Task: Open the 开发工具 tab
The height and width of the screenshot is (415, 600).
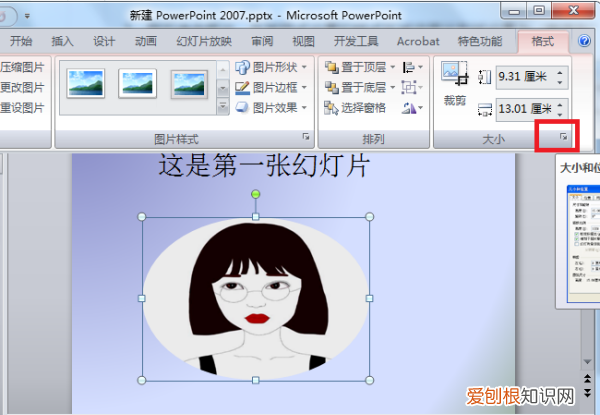Action: [x=356, y=41]
